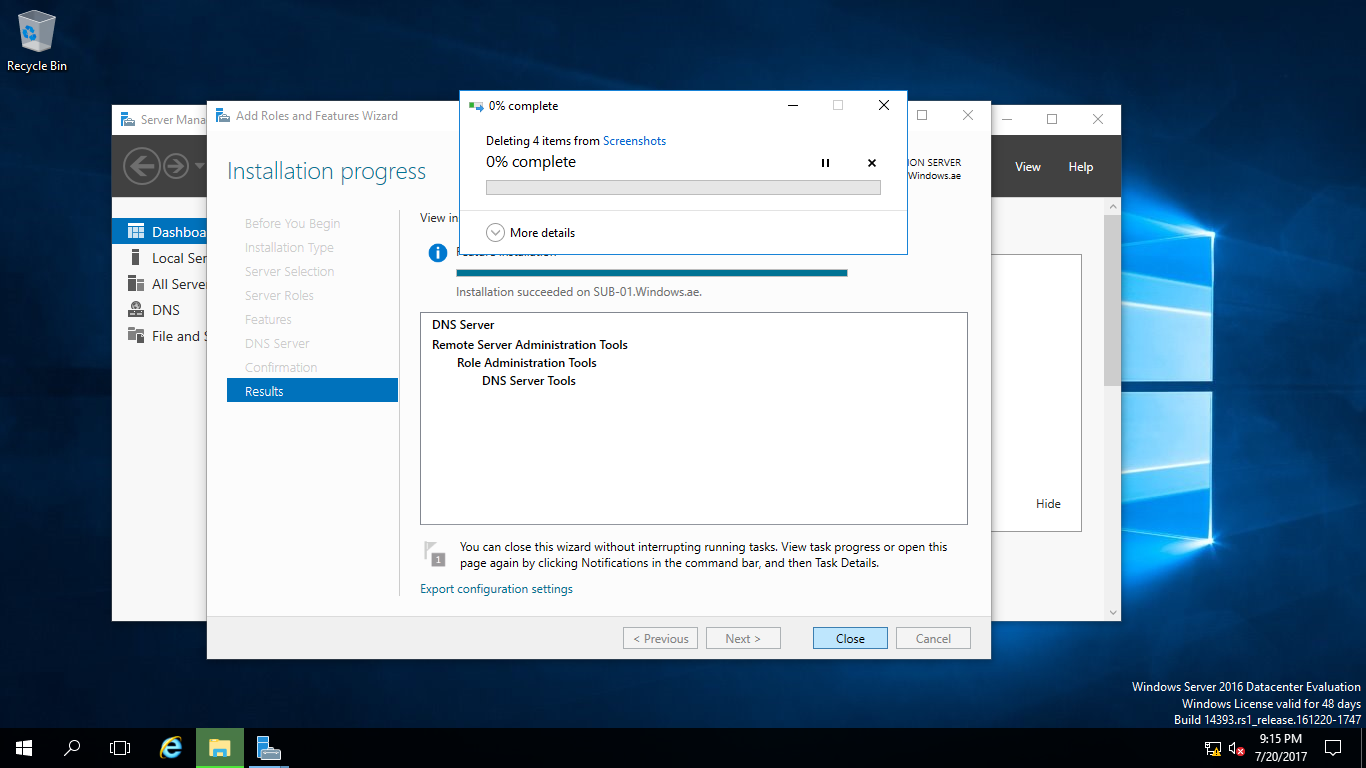Click the Cancel button in wizard
This screenshot has width=1366, height=768.
coord(933,638)
